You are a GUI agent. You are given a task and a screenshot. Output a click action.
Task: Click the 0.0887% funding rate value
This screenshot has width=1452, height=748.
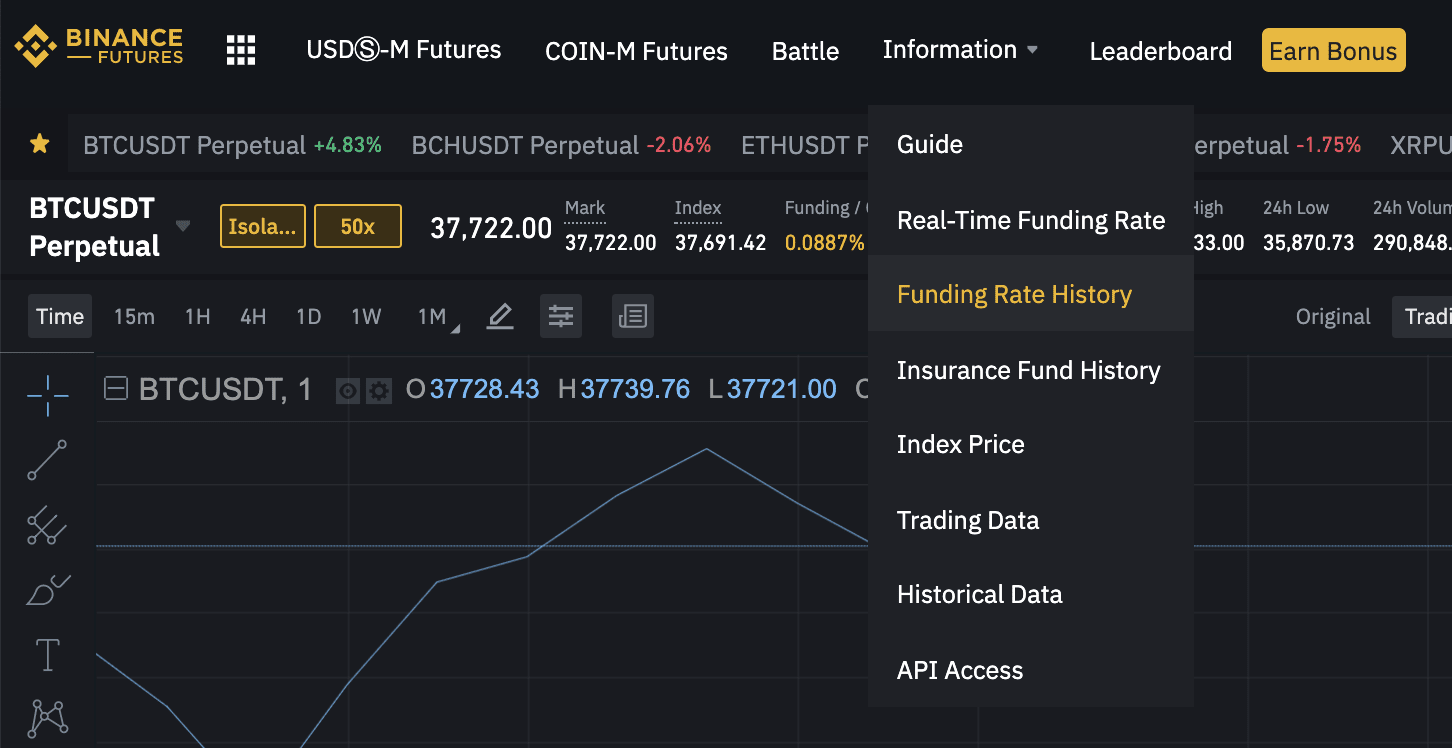825,243
